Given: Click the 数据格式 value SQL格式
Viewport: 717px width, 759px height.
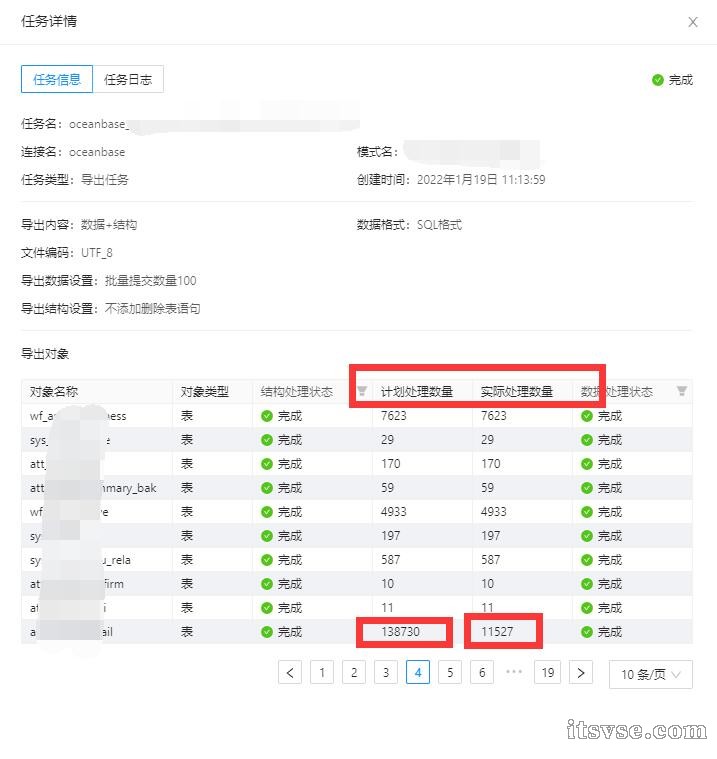Looking at the screenshot, I should click(439, 225).
